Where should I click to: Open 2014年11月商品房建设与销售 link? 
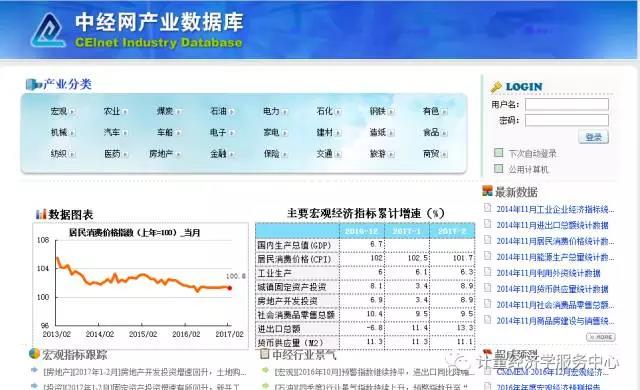tap(555, 321)
